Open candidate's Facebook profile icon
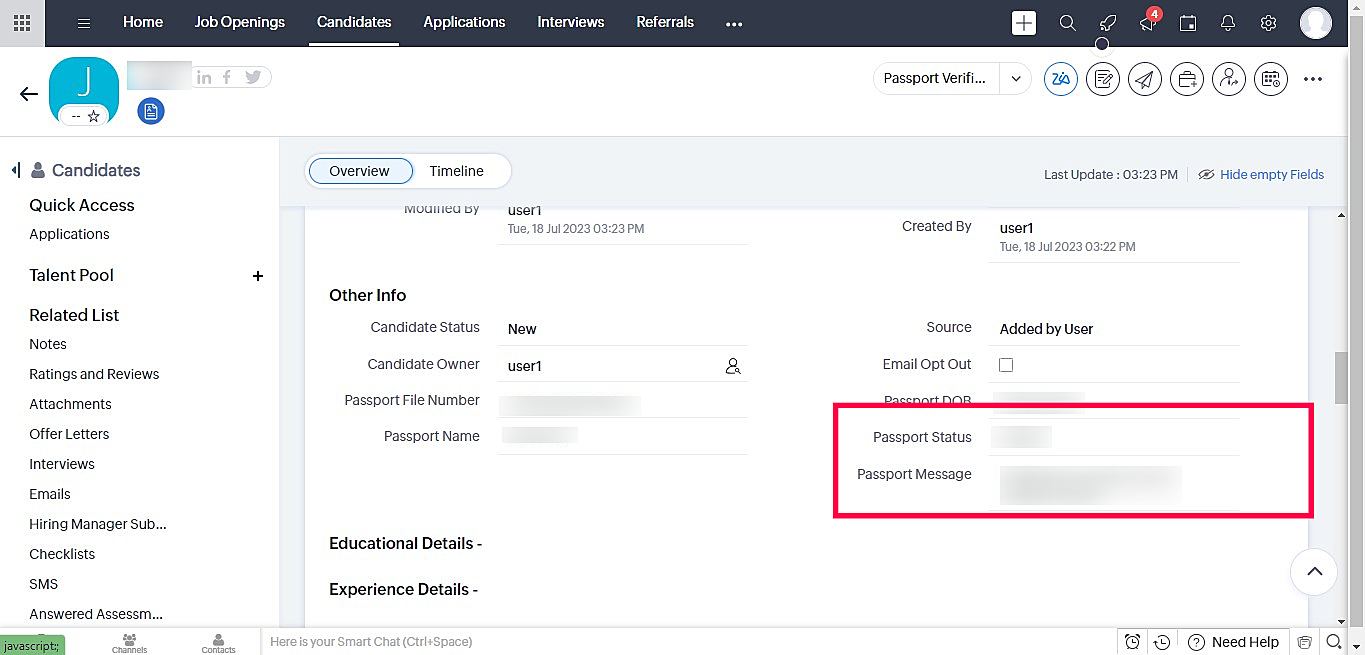The width and height of the screenshot is (1365, 655). coord(228,77)
